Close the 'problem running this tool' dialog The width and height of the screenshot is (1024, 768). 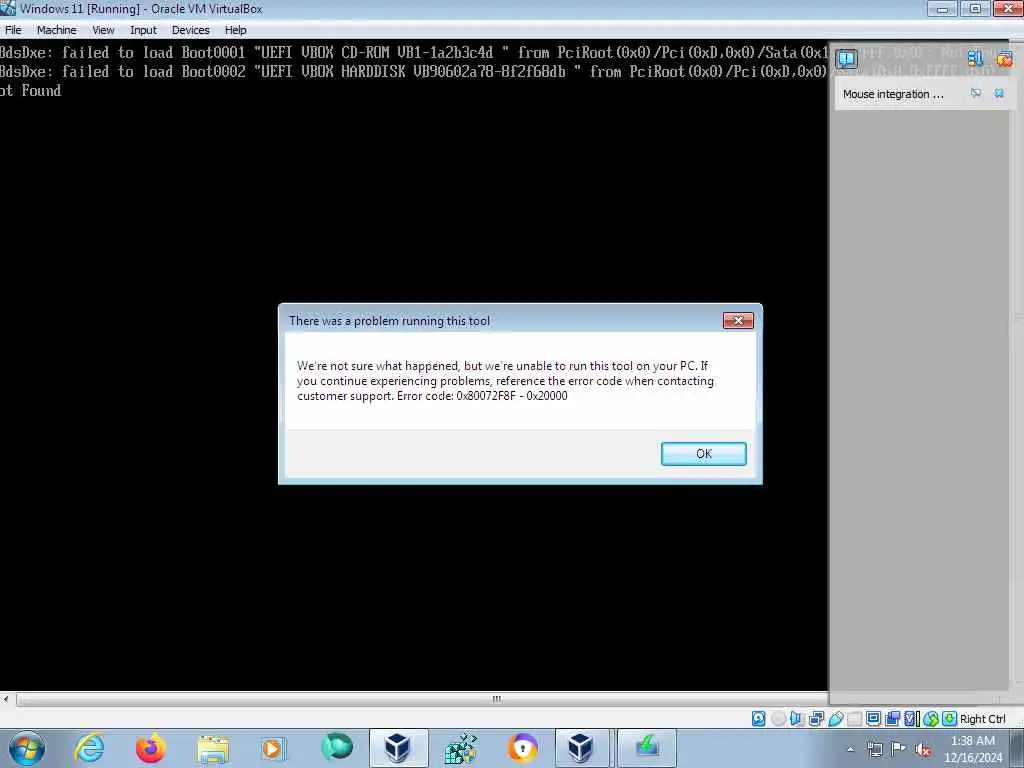pos(738,321)
